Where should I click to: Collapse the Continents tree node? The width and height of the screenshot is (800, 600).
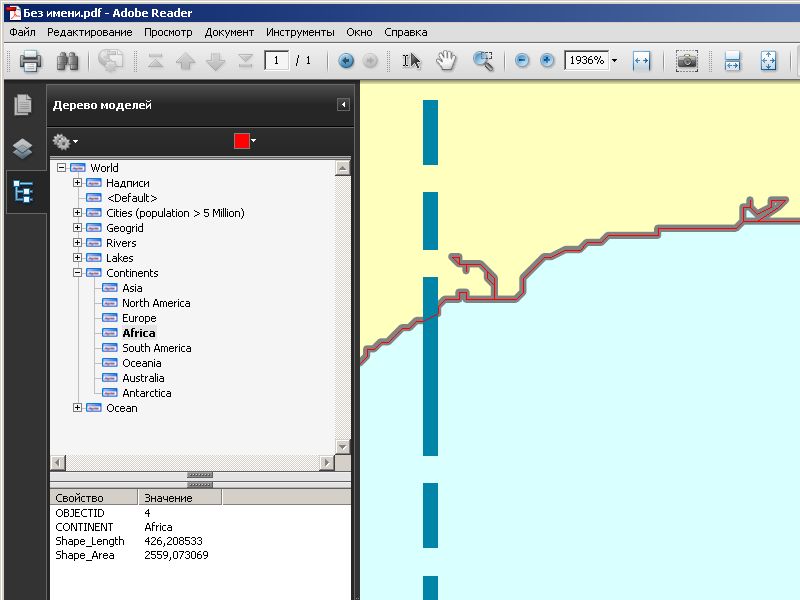[x=78, y=273]
